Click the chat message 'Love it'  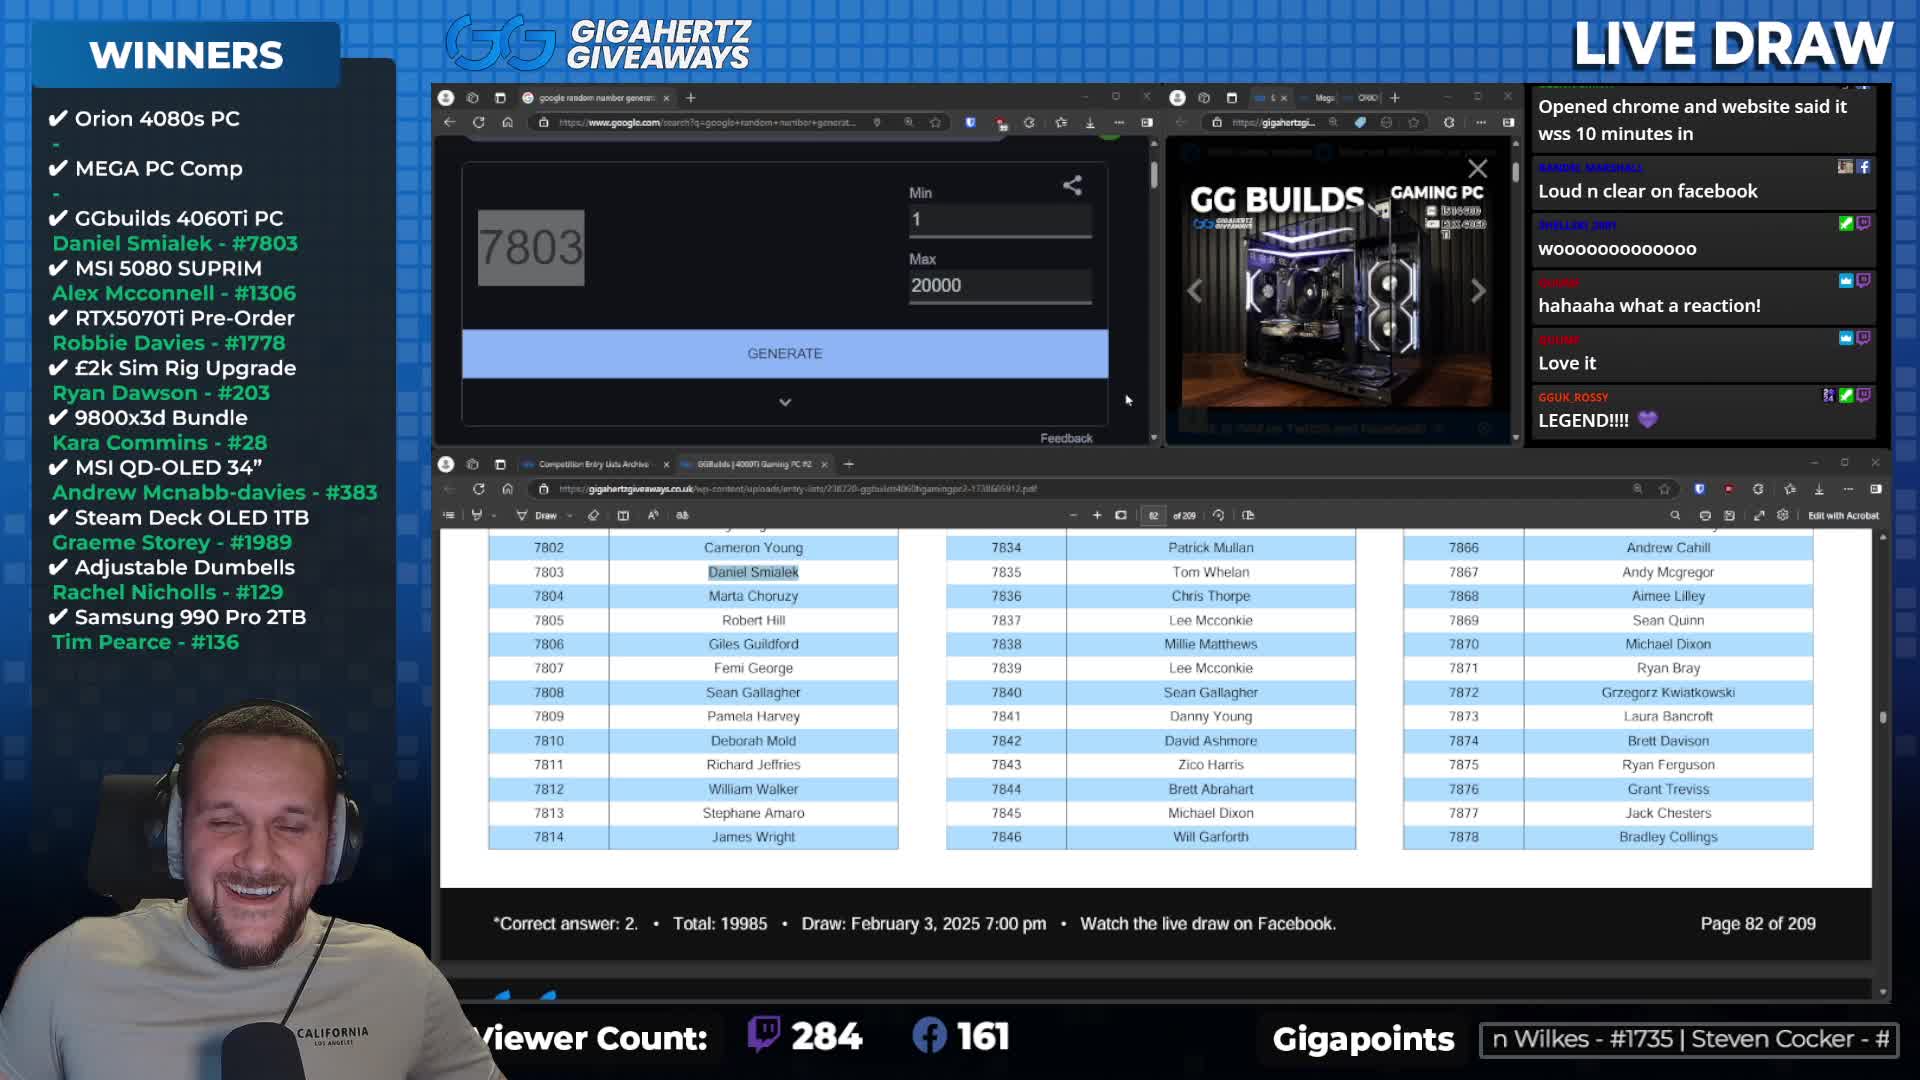[1566, 364]
